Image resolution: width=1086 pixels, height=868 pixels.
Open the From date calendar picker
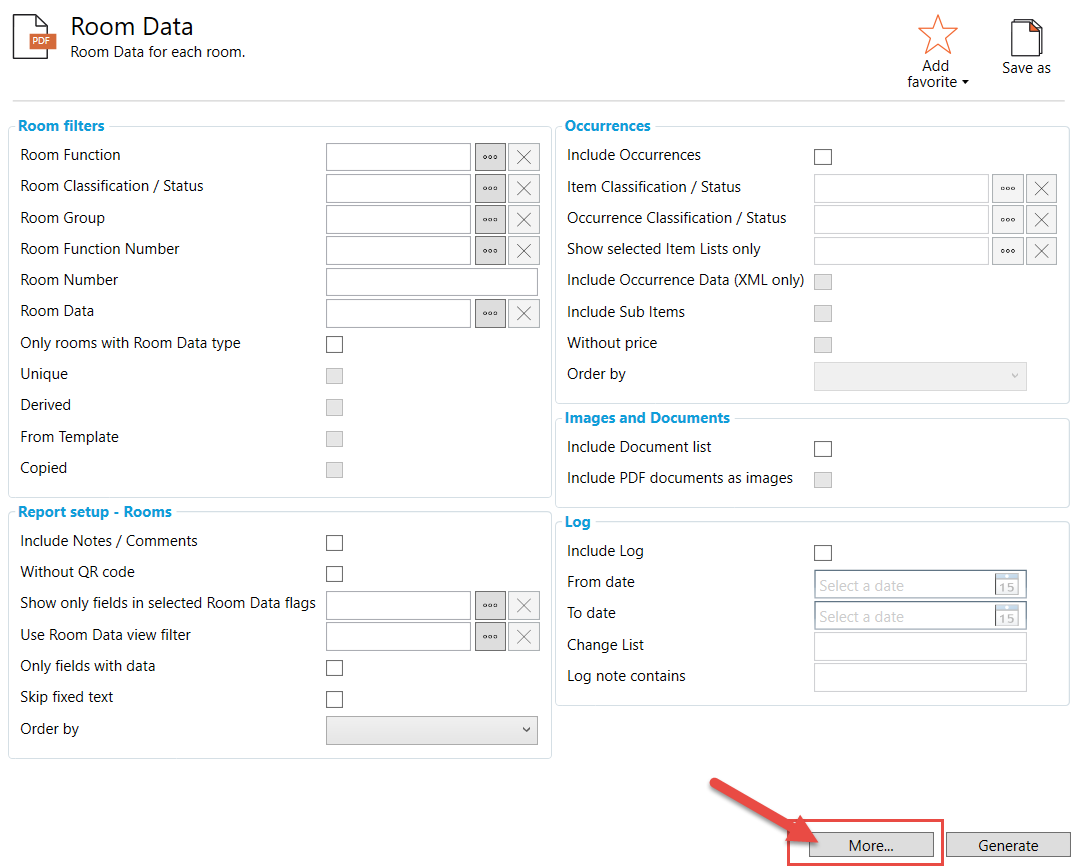tap(1006, 585)
